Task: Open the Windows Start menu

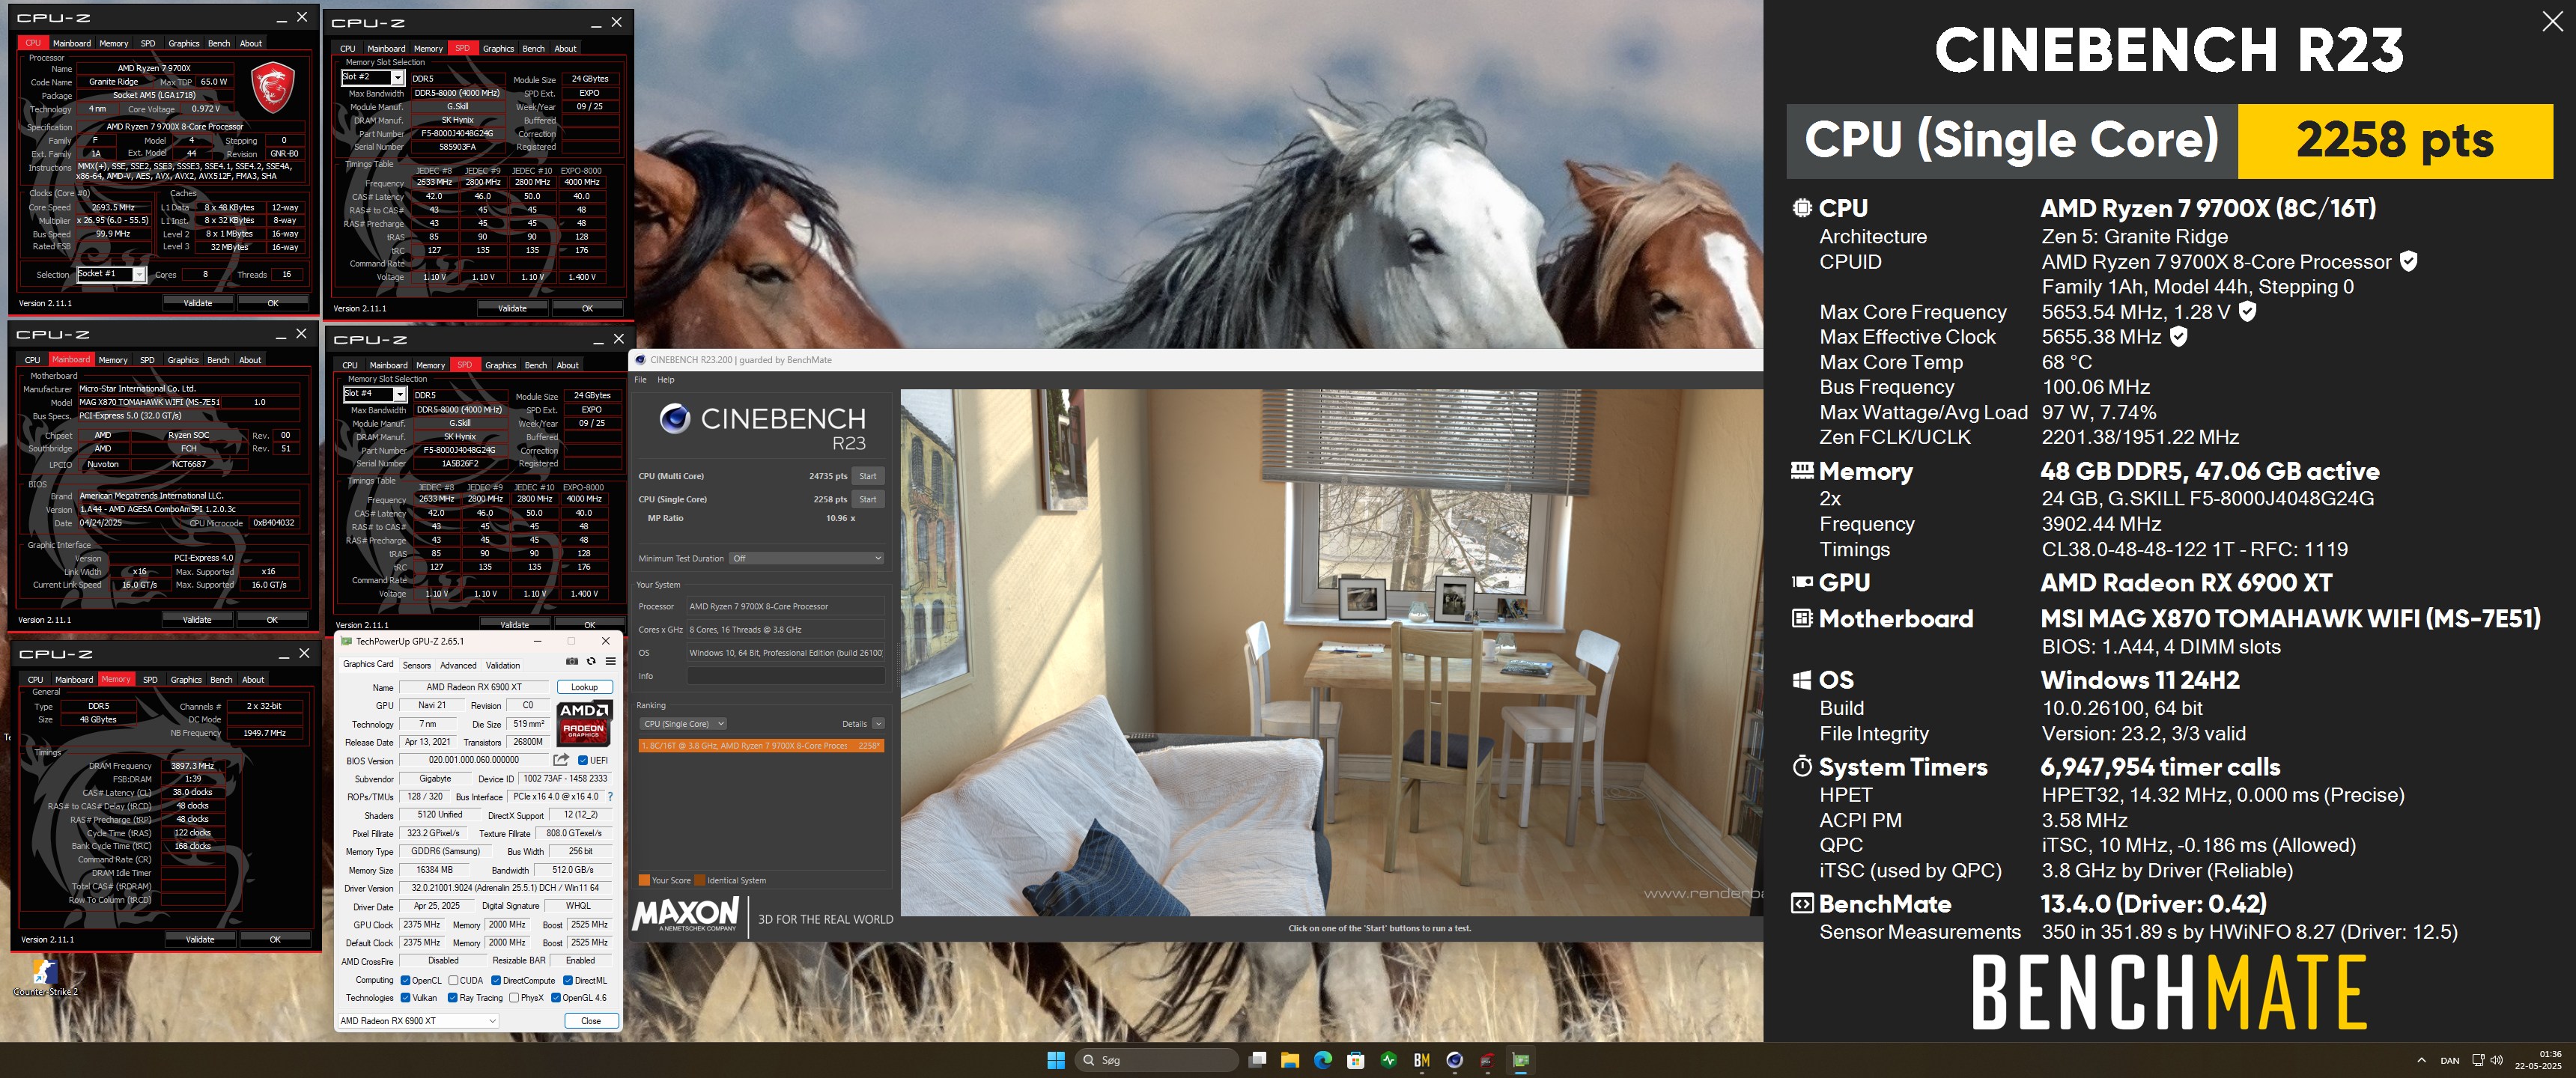Action: tap(1056, 1060)
